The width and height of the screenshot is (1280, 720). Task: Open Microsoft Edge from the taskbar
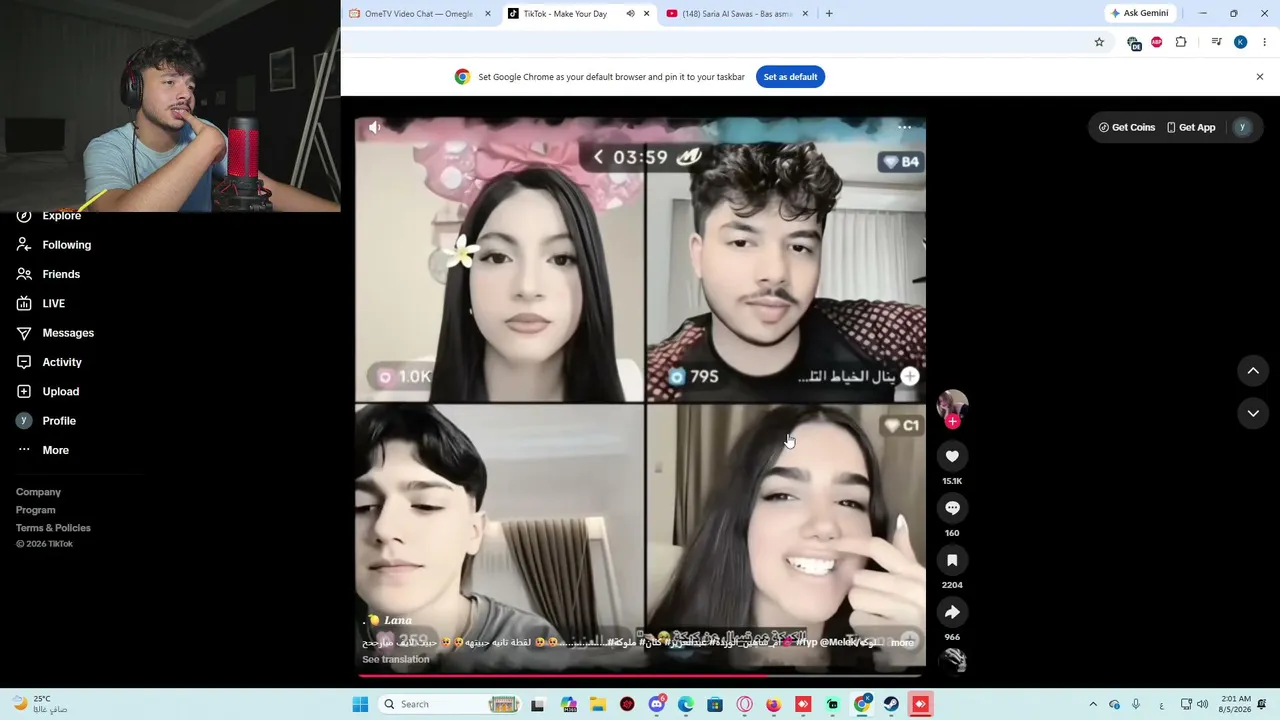pos(686,704)
